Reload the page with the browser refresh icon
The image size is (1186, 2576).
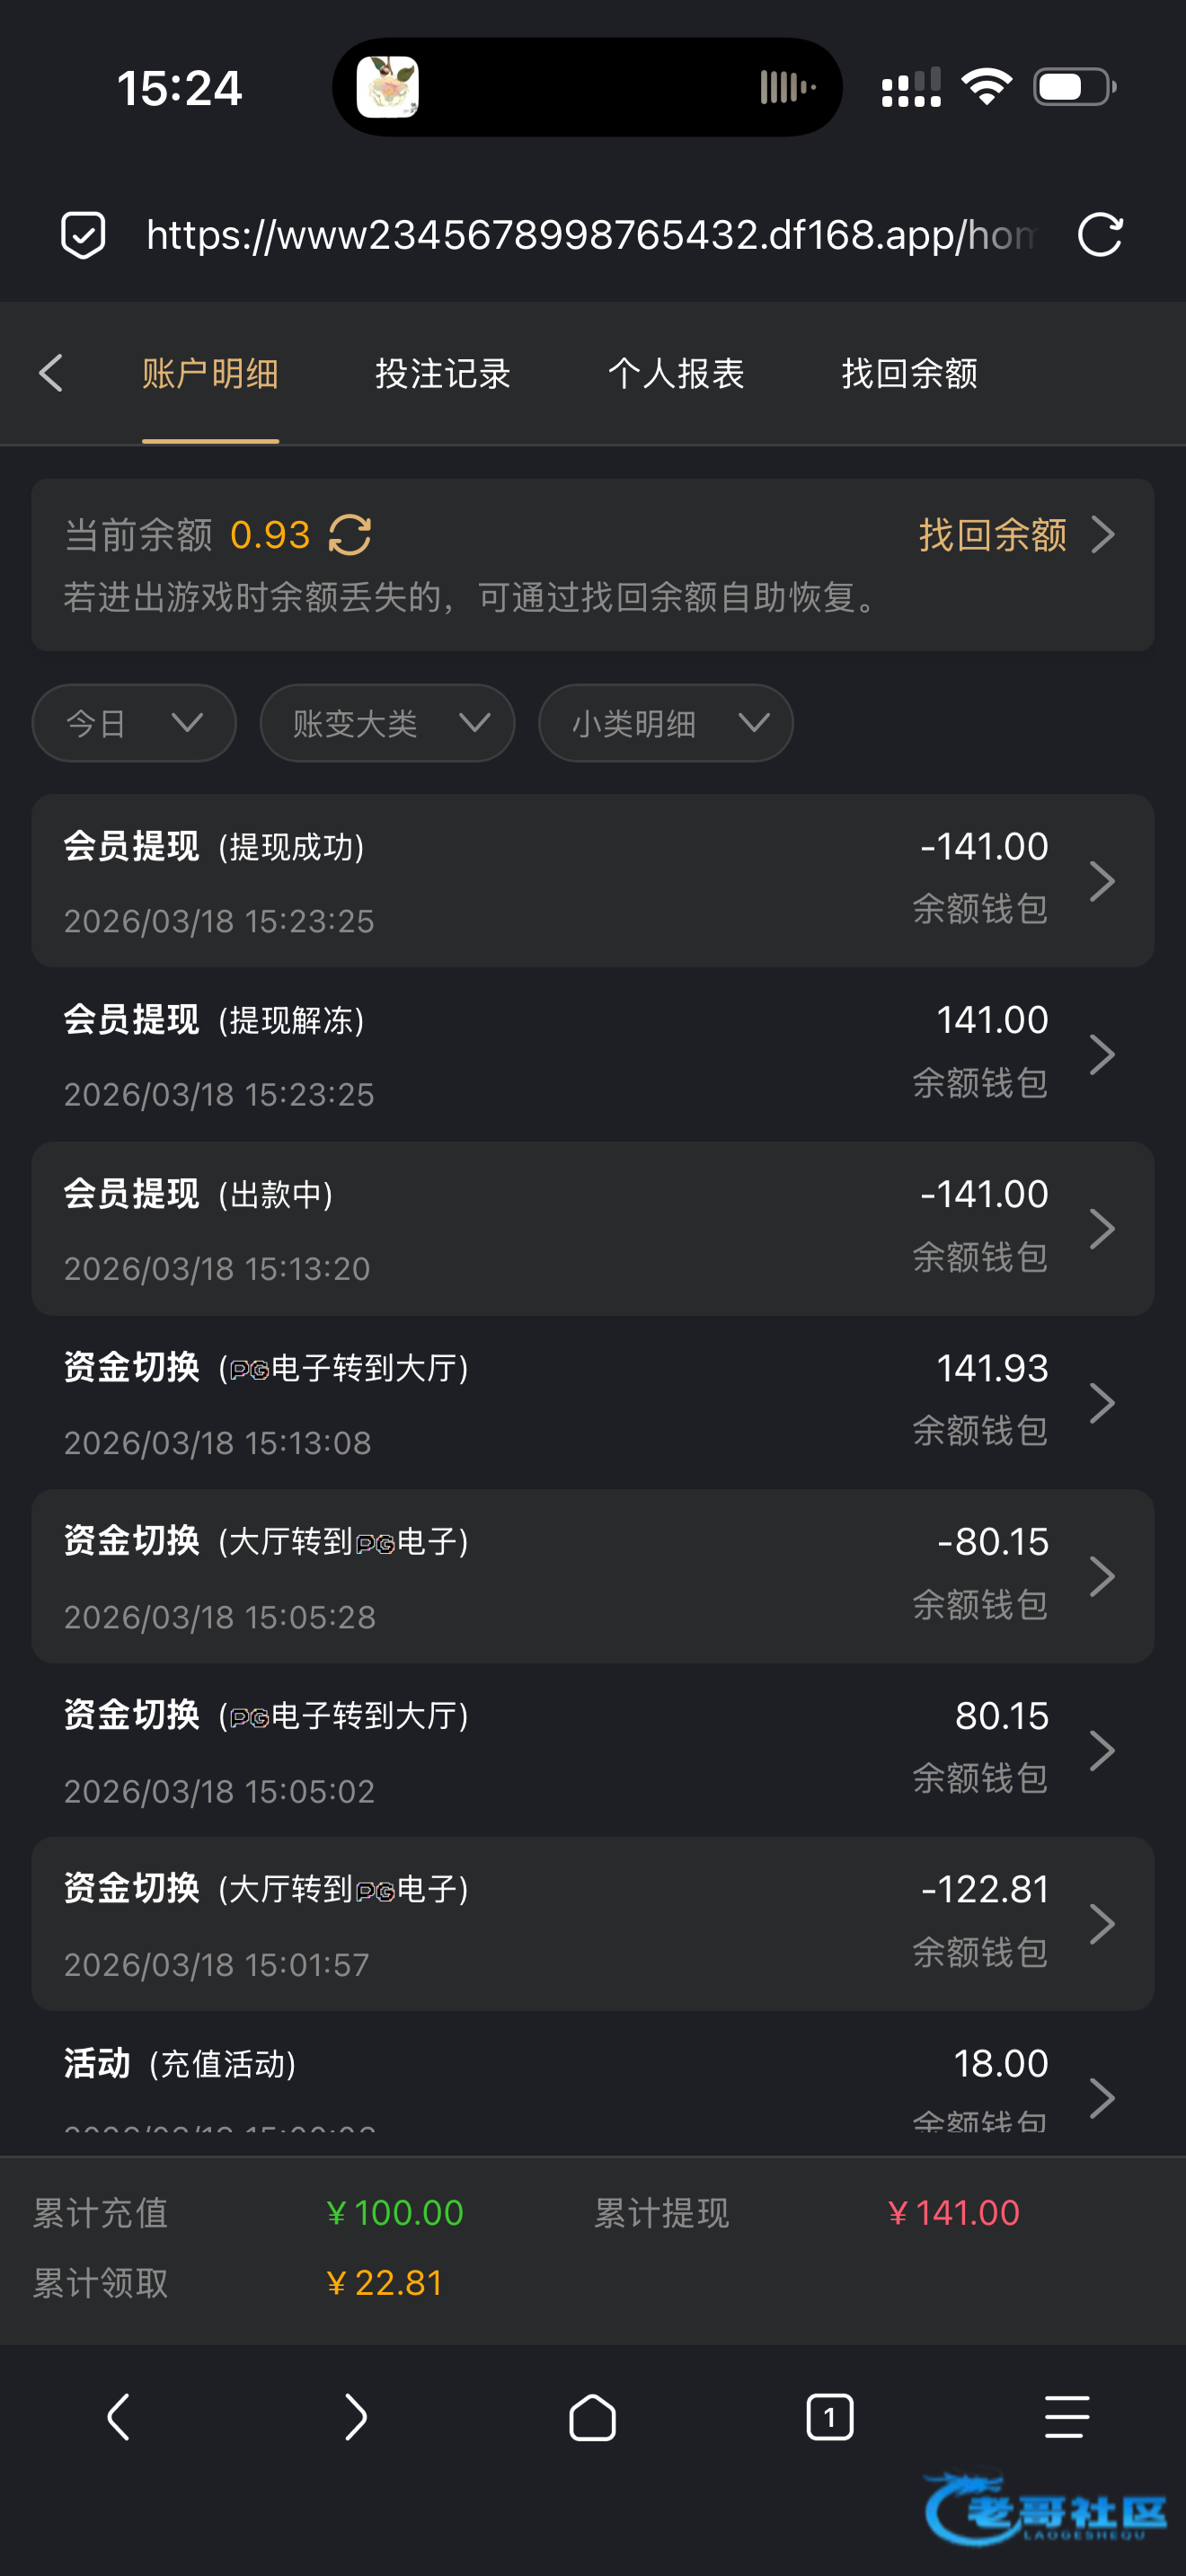(1100, 235)
